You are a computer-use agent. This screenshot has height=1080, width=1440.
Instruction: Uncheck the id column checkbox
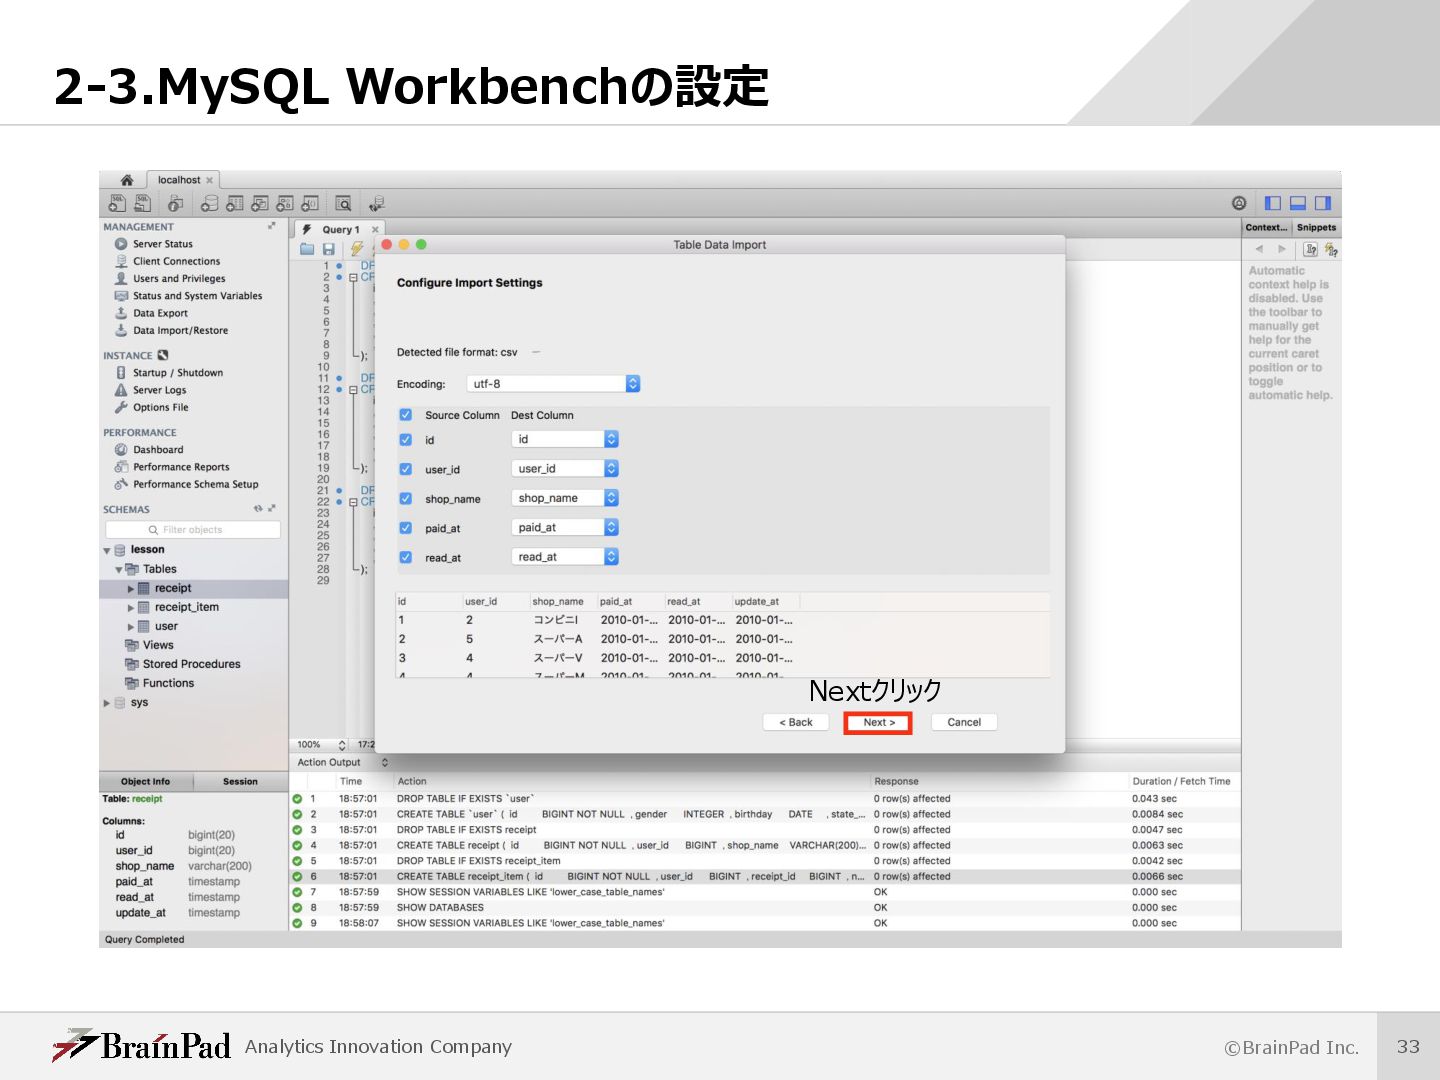(406, 440)
